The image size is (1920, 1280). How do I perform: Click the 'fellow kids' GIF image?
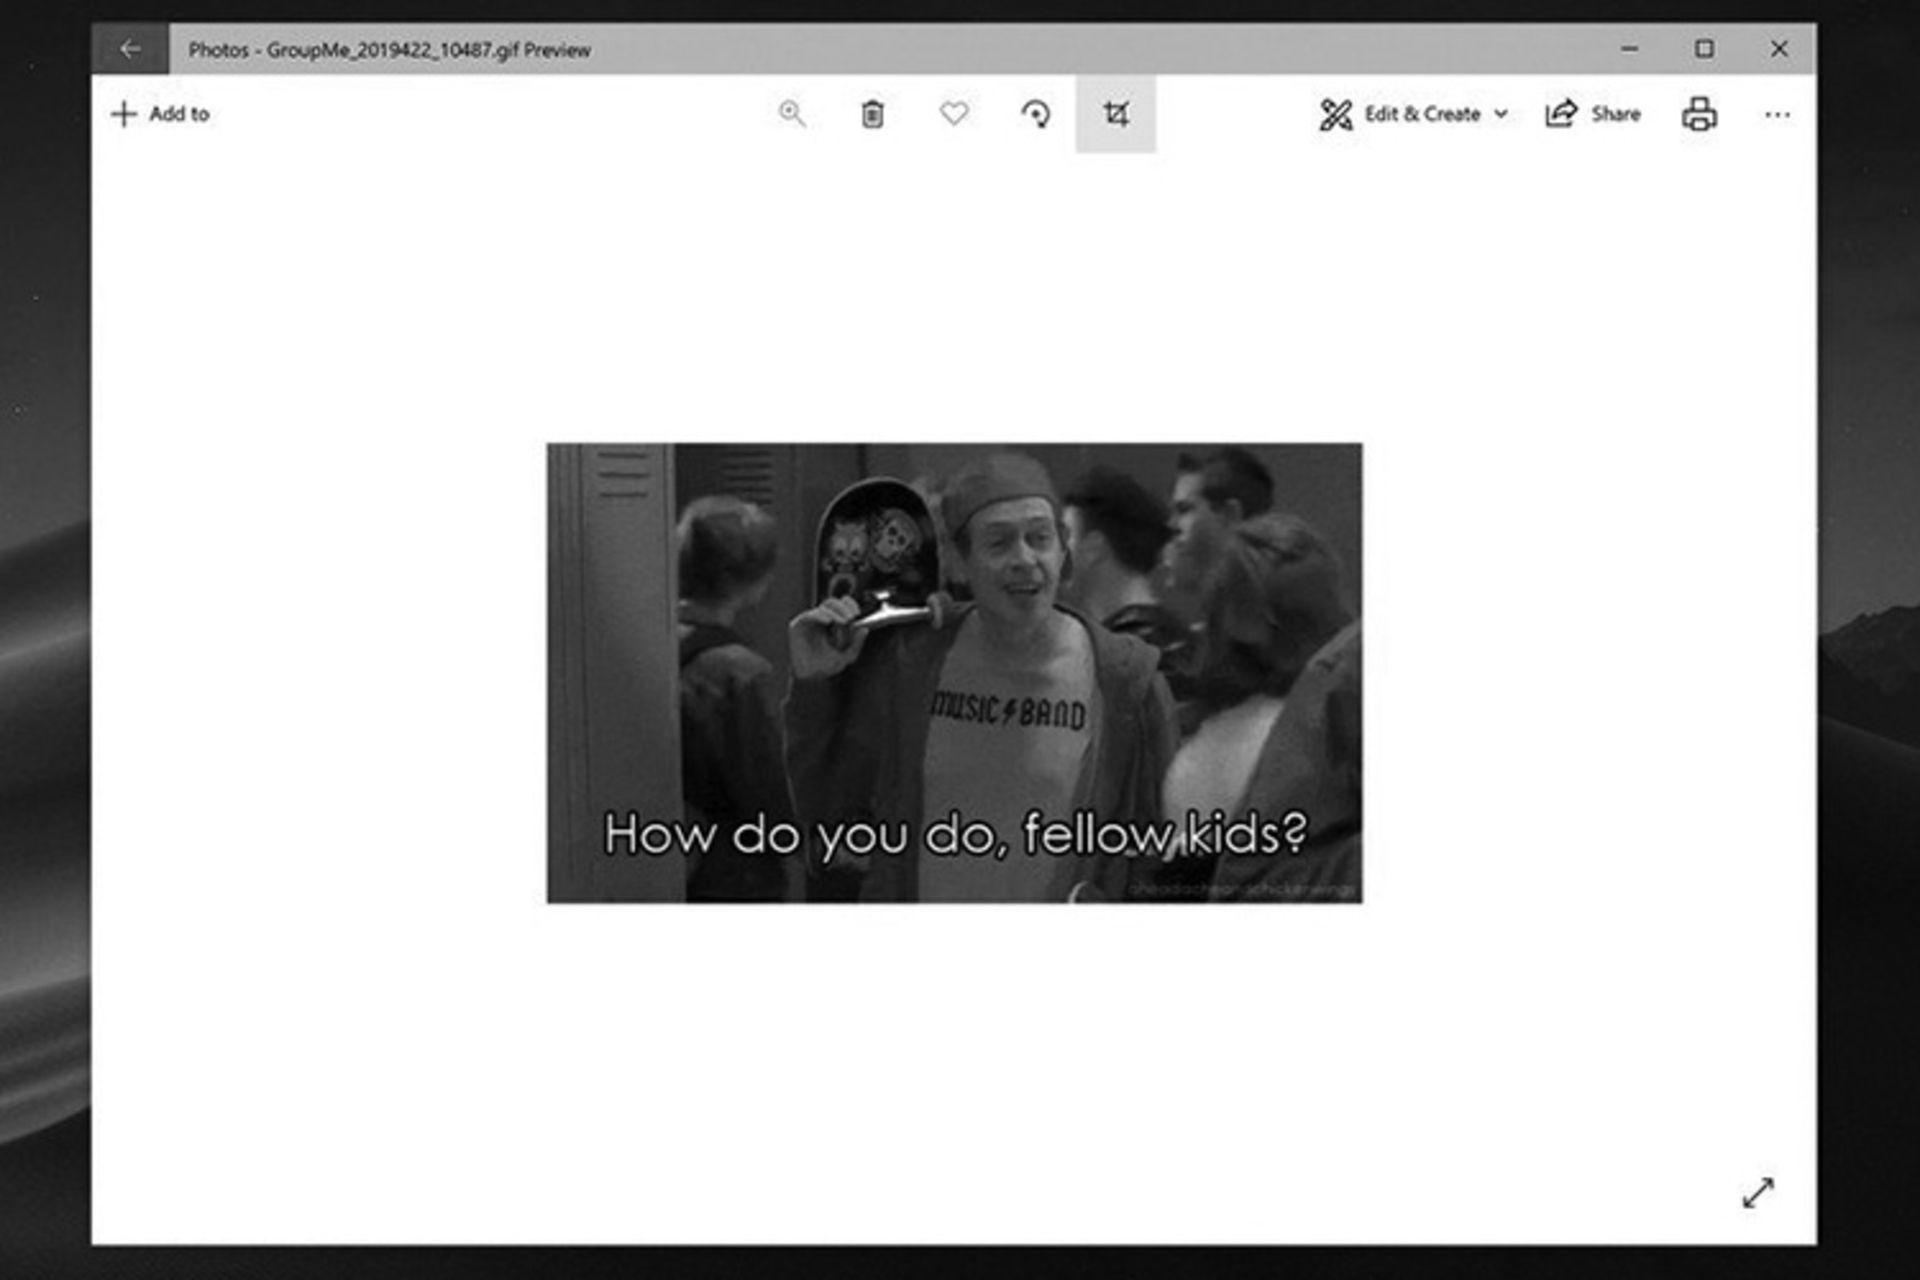click(x=954, y=673)
